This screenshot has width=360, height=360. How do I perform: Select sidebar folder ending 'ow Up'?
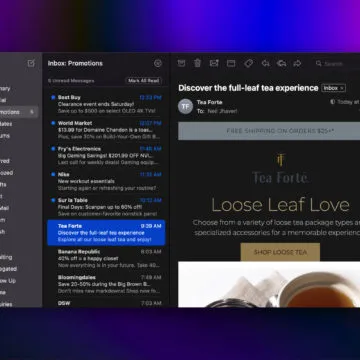pos(8,281)
